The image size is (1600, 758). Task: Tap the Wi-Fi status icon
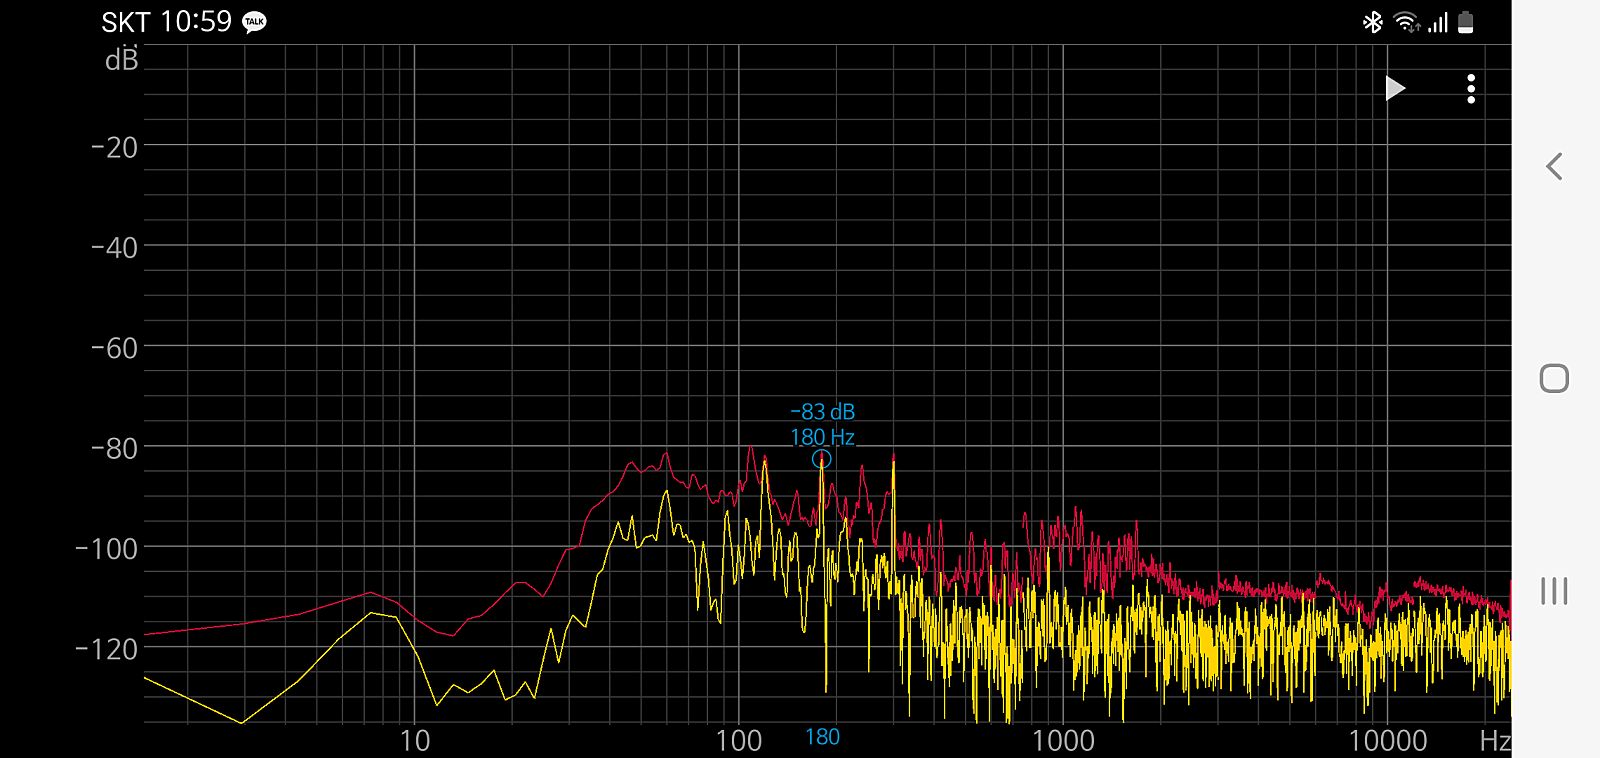[1407, 22]
